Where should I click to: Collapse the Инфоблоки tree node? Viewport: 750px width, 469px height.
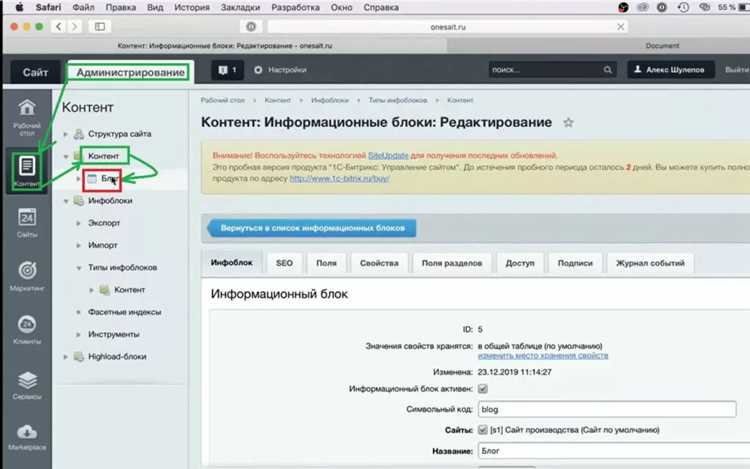pyautogui.click(x=66, y=201)
